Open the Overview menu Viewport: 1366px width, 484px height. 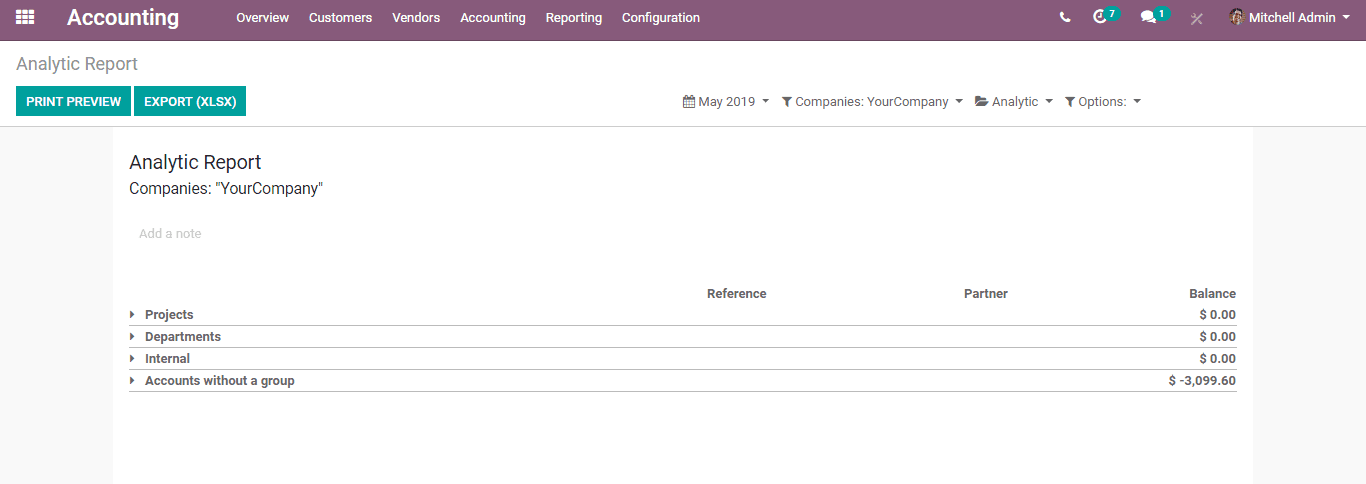click(x=262, y=17)
